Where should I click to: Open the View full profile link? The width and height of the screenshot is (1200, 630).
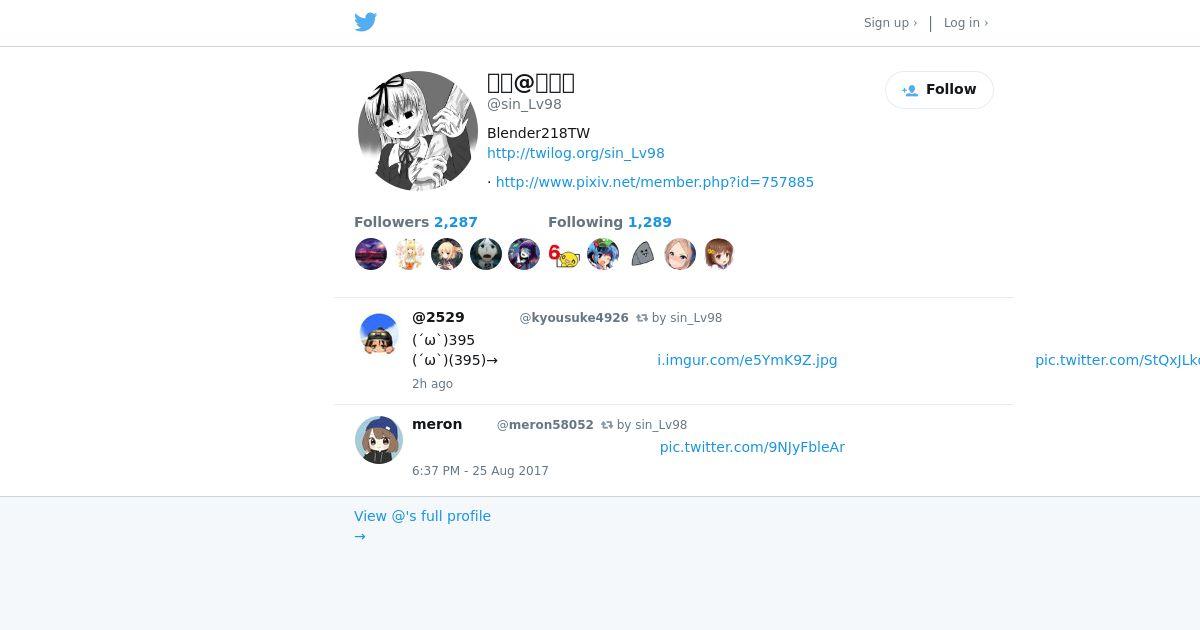pyautogui.click(x=422, y=516)
